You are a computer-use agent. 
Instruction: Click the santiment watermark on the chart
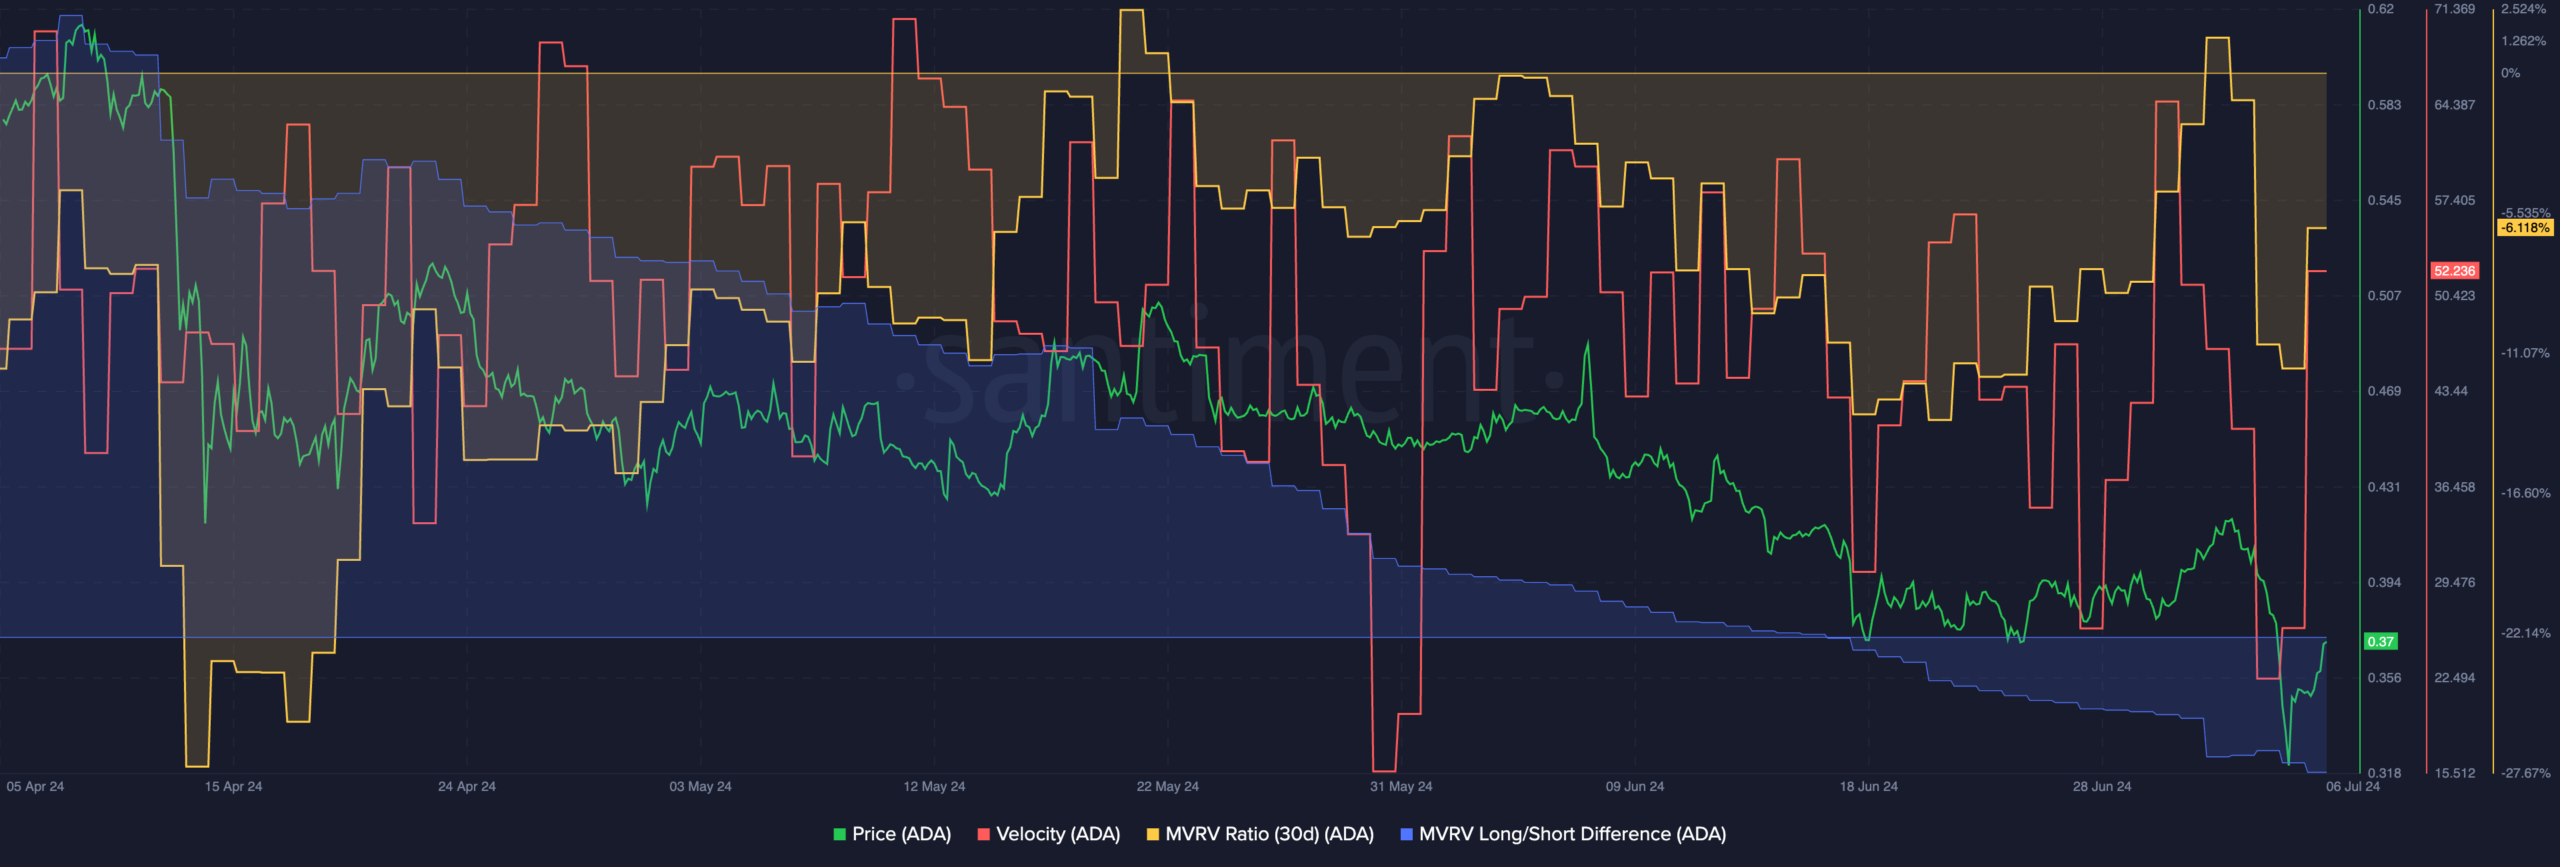click(x=1230, y=375)
